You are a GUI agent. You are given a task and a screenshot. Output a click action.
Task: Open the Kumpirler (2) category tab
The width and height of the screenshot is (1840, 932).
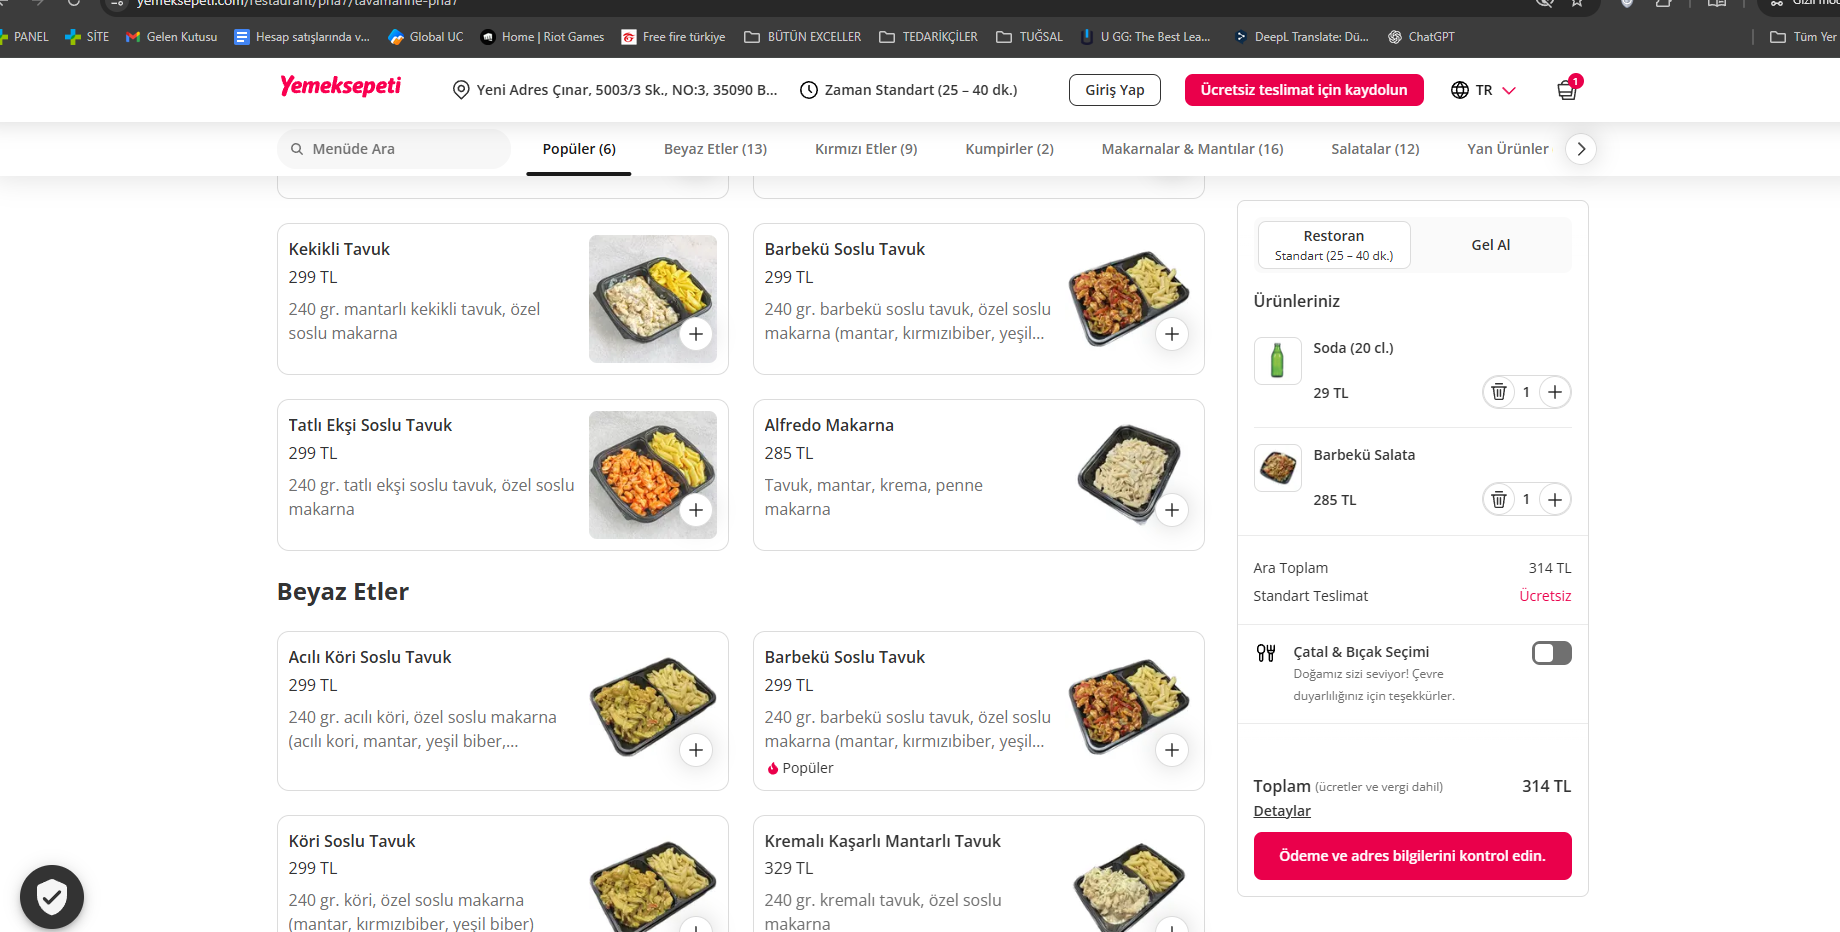[1009, 149]
